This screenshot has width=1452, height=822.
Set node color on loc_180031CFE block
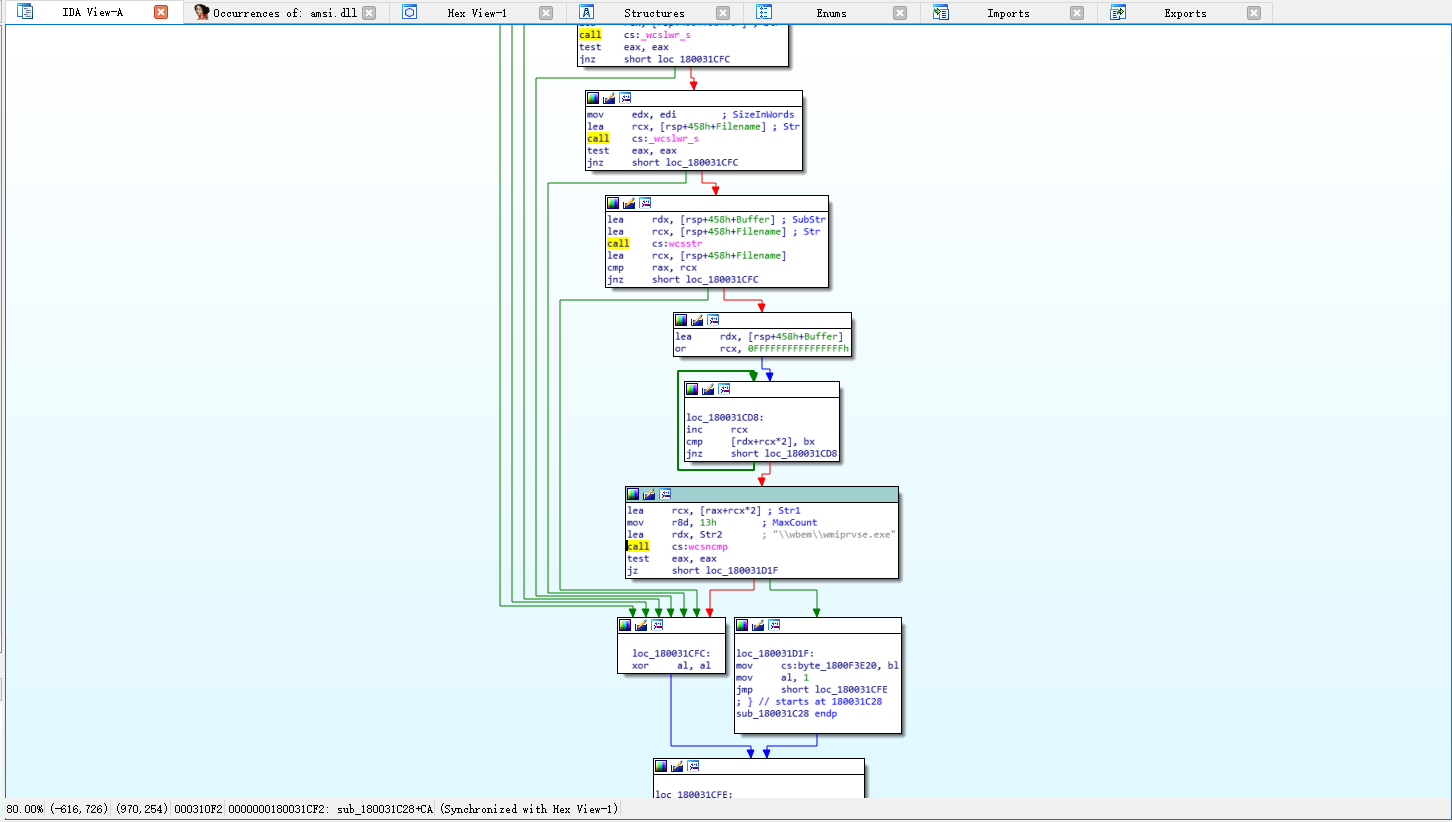tap(661, 766)
